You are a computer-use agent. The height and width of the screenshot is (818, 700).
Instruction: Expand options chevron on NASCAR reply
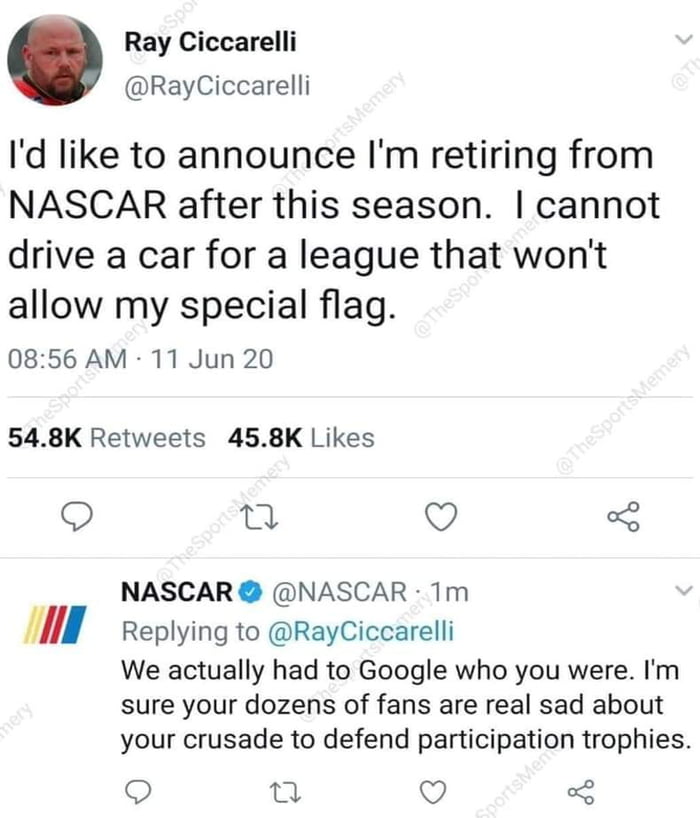(x=684, y=591)
